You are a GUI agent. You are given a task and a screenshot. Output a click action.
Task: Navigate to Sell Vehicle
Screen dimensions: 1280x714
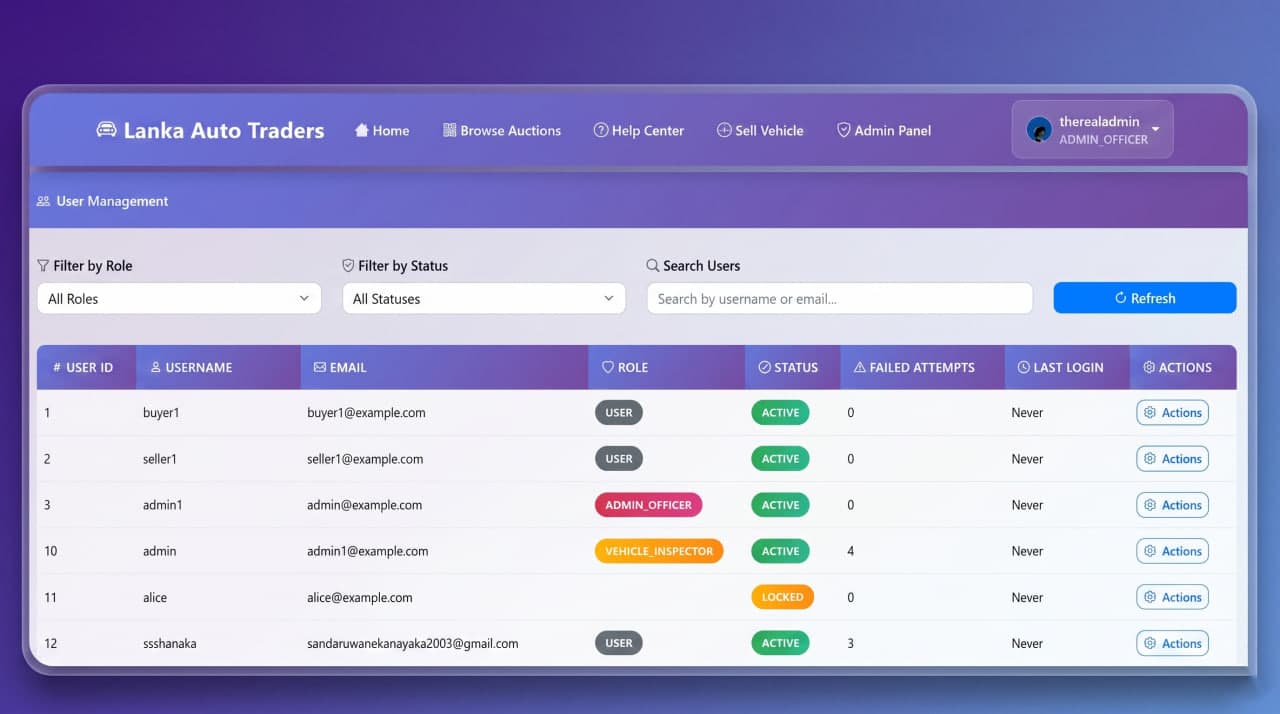point(760,130)
